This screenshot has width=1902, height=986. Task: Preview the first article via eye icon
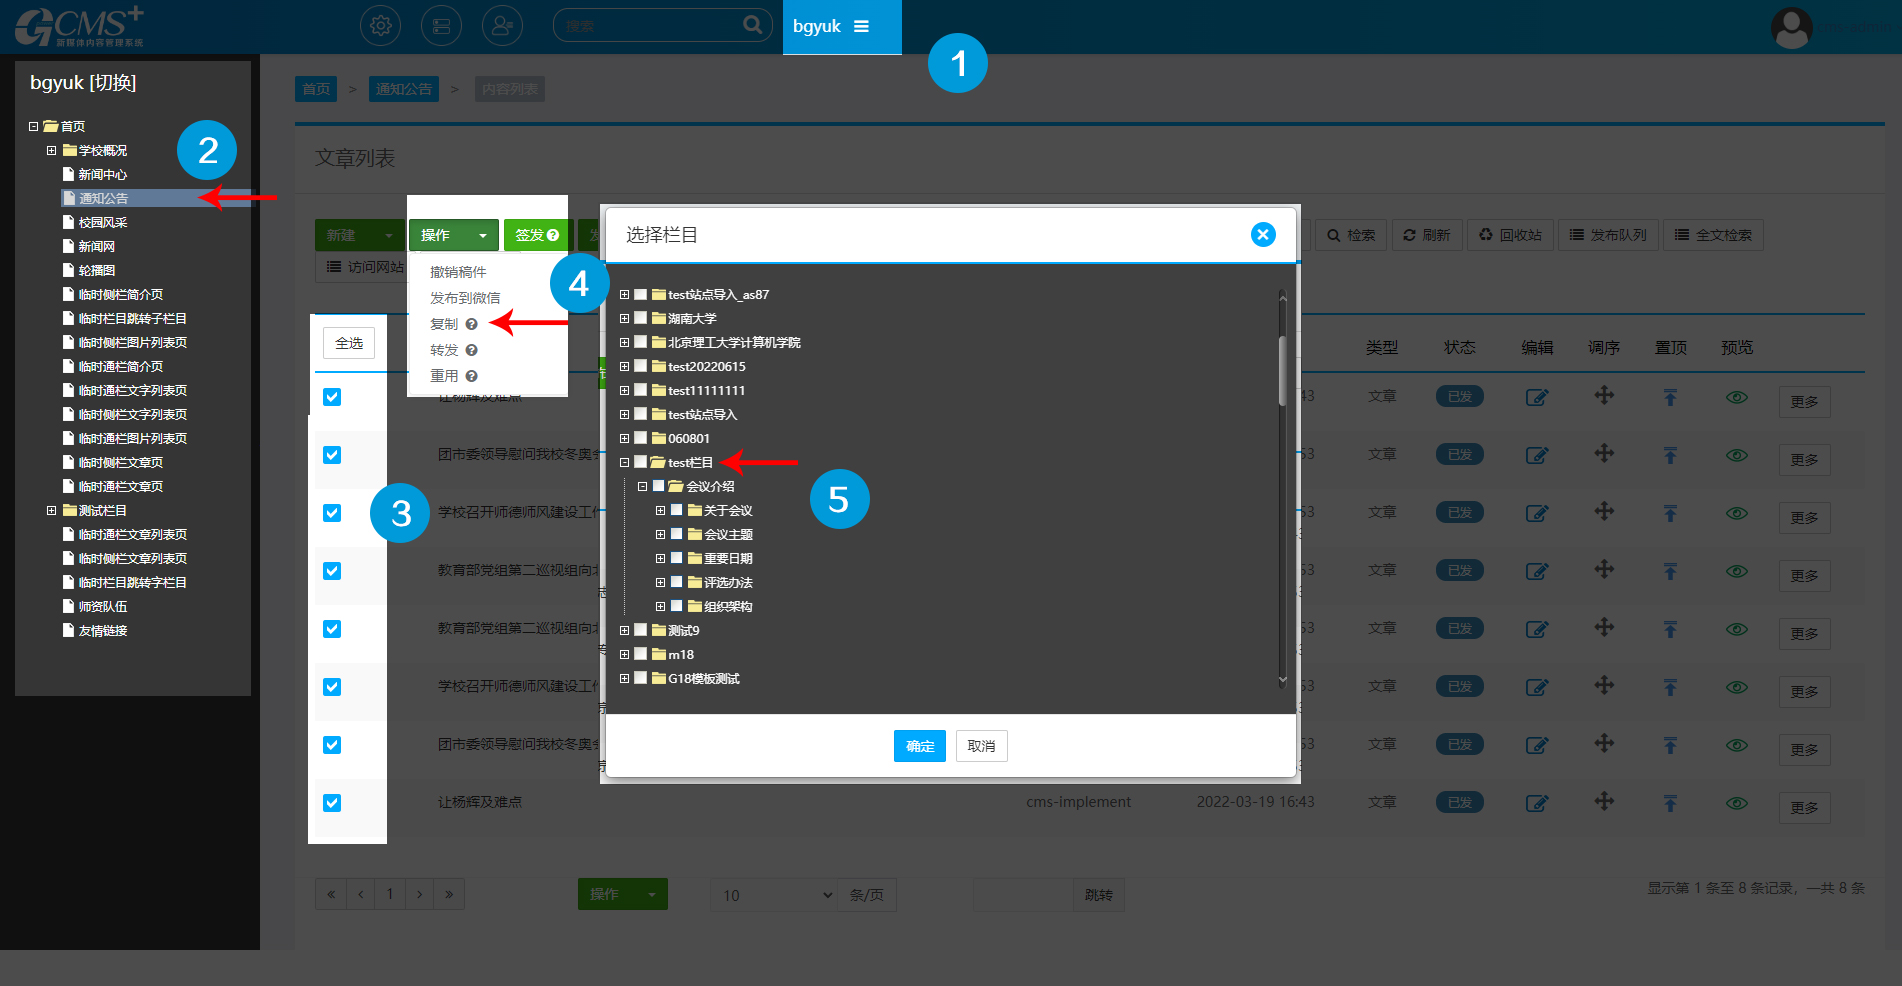[1737, 397]
